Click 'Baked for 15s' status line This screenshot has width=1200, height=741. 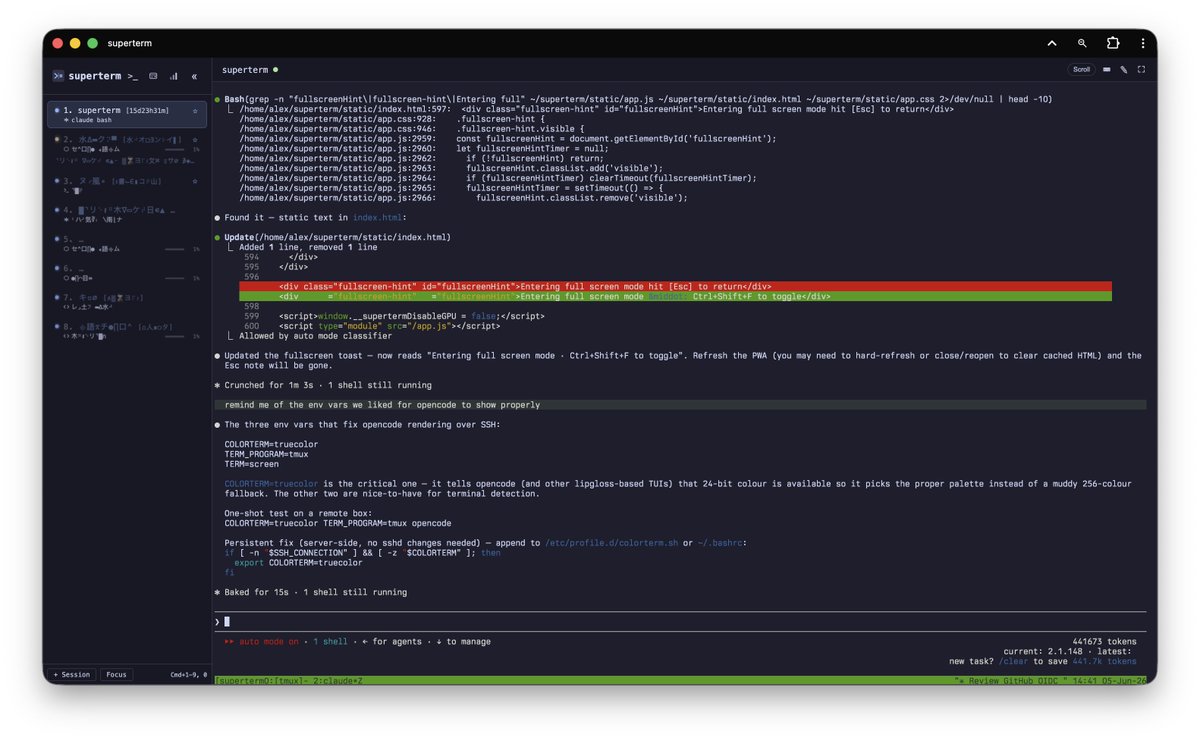[311, 592]
